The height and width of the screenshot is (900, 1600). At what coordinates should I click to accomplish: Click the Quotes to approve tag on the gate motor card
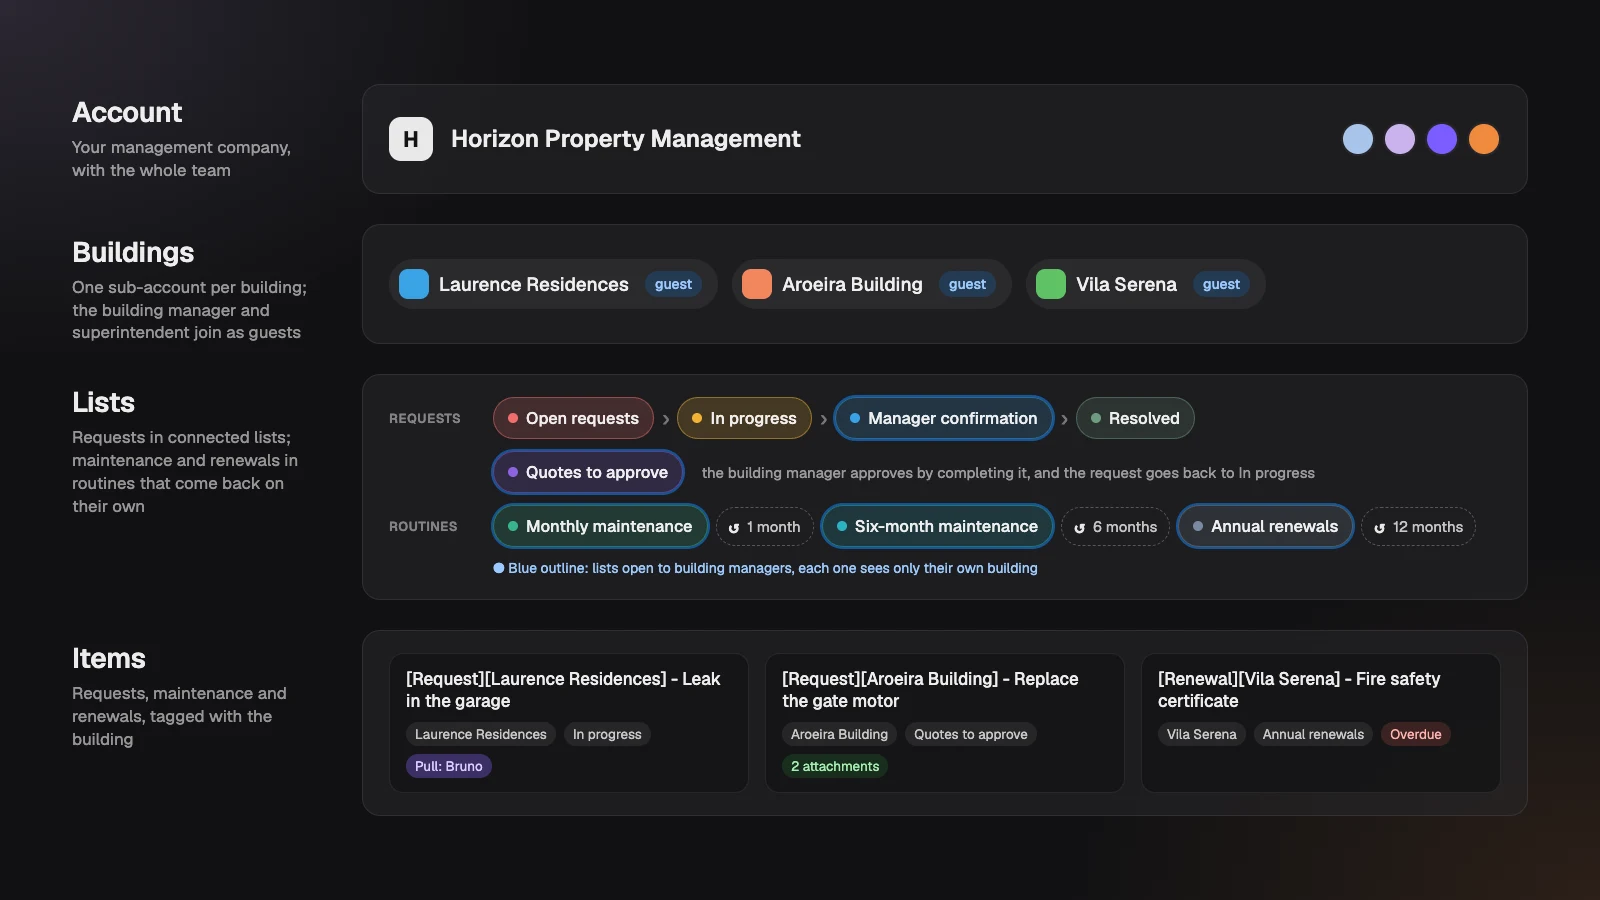click(971, 734)
